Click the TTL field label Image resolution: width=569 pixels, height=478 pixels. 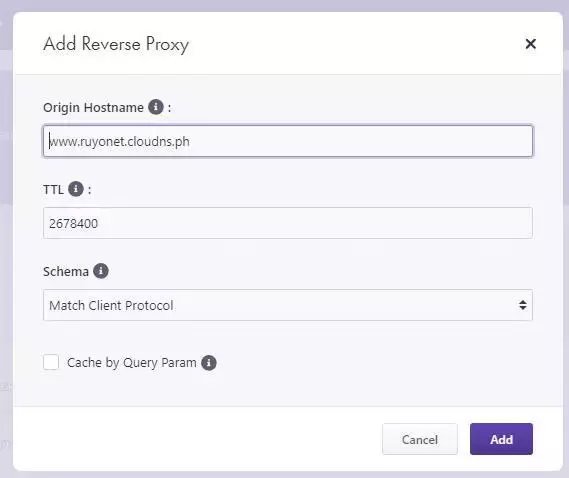[x=53, y=189]
